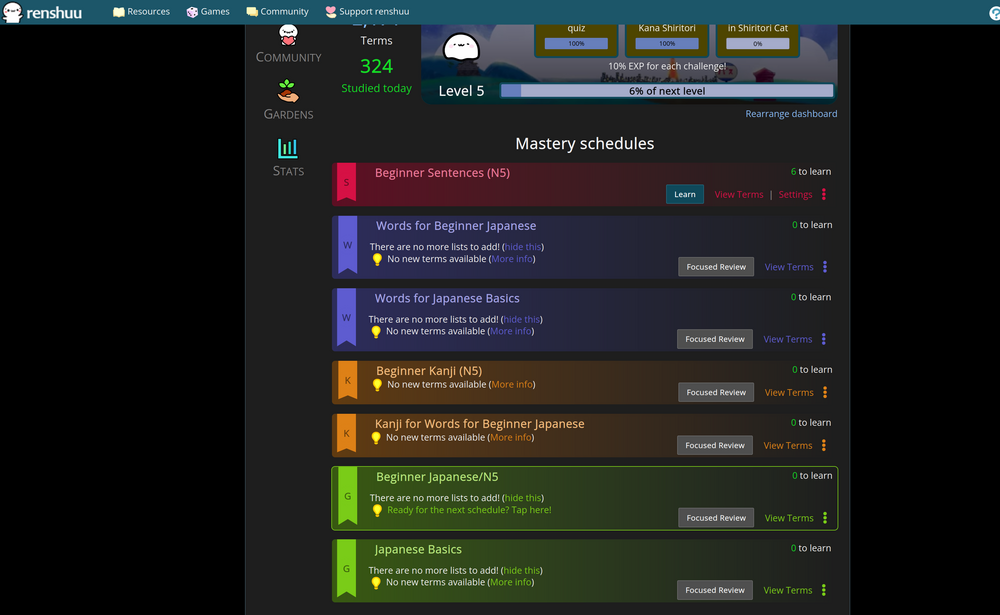The width and height of the screenshot is (1000, 615).
Task: Open the Gardens sidebar icon
Action: coord(288,91)
